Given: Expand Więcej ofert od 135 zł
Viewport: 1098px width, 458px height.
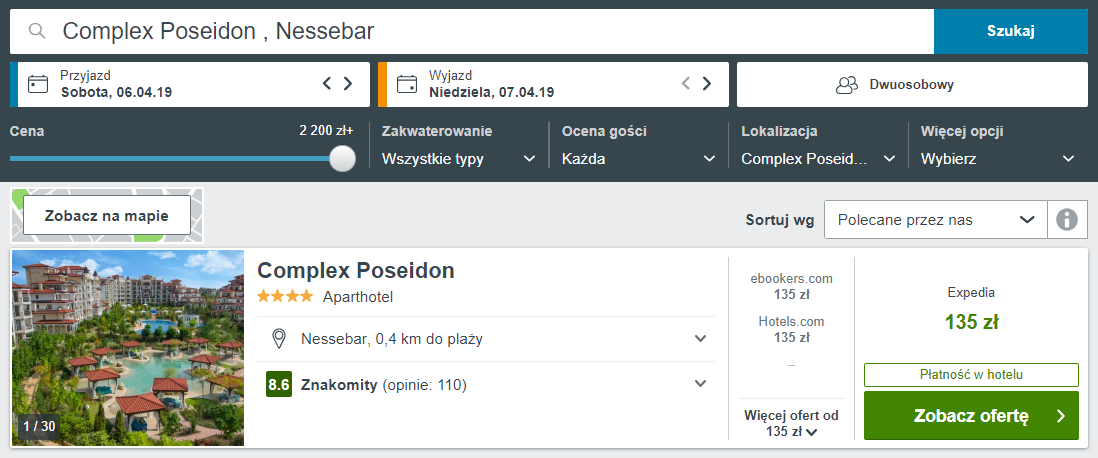Looking at the screenshot, I should click(x=791, y=423).
